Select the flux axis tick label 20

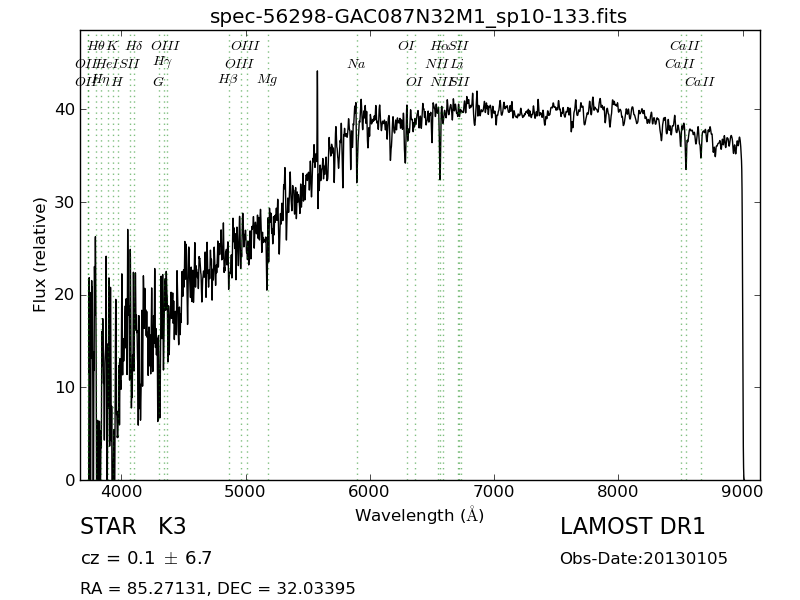click(x=65, y=295)
